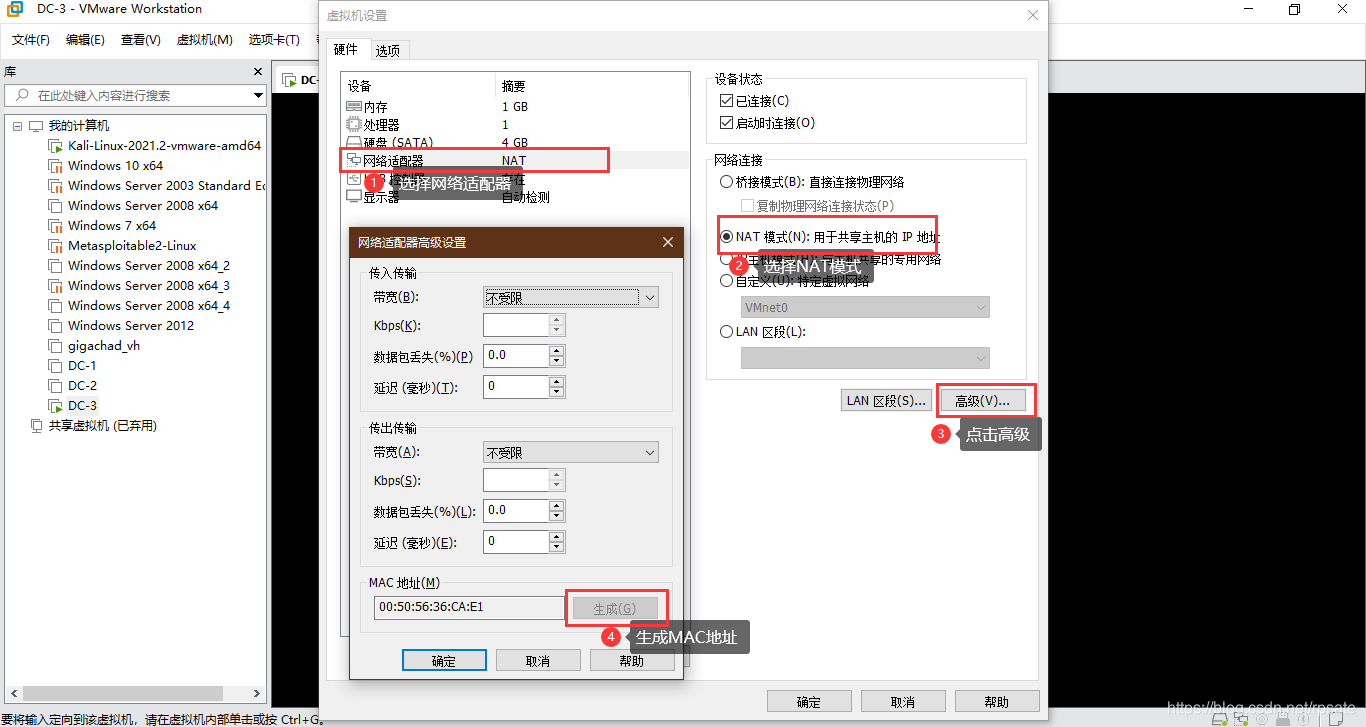
Task: Open the 虚拟机(M) menu
Action: point(204,40)
